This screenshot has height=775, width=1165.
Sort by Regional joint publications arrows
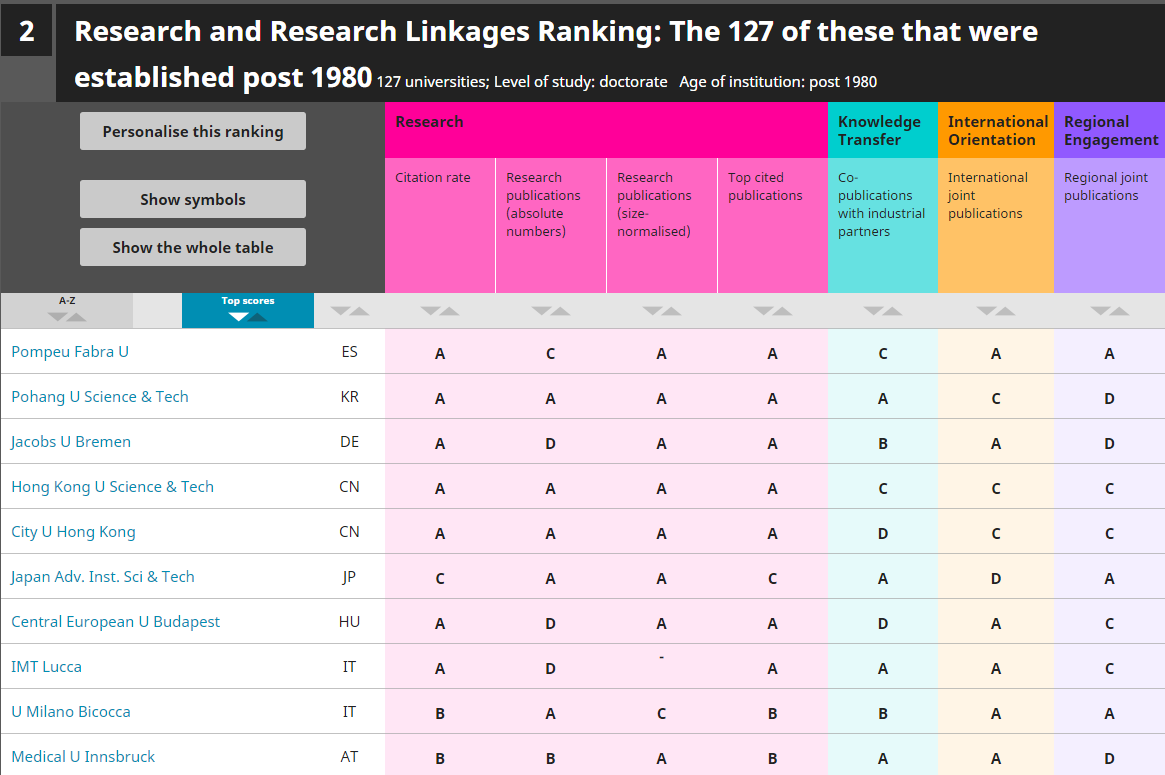tap(1109, 311)
